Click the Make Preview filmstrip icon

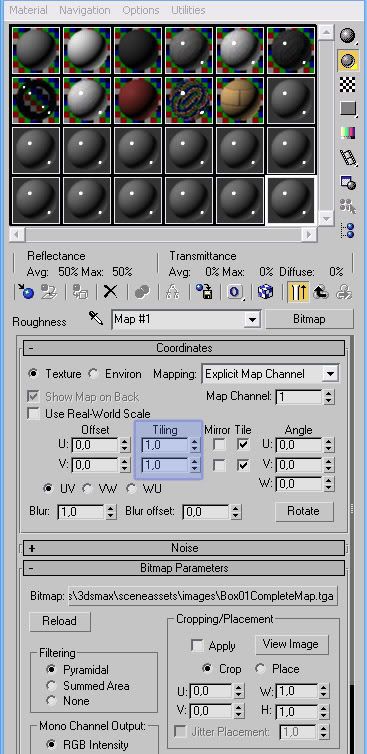coord(347,157)
